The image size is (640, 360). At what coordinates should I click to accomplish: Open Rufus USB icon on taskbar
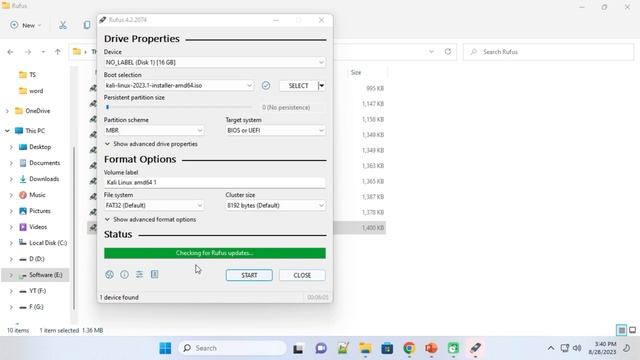point(475,348)
